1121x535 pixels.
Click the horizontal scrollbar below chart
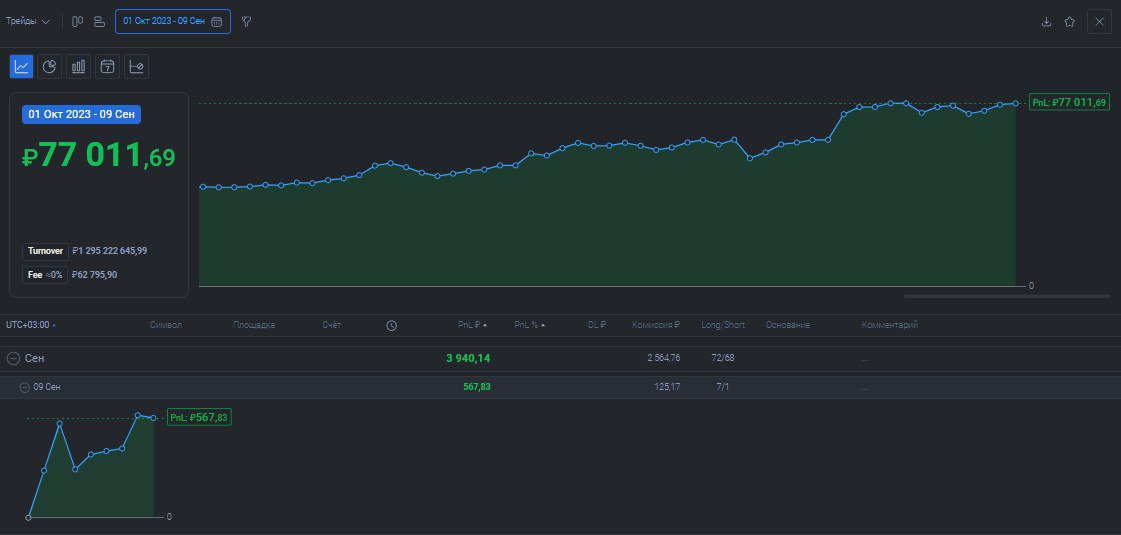pos(1007,295)
